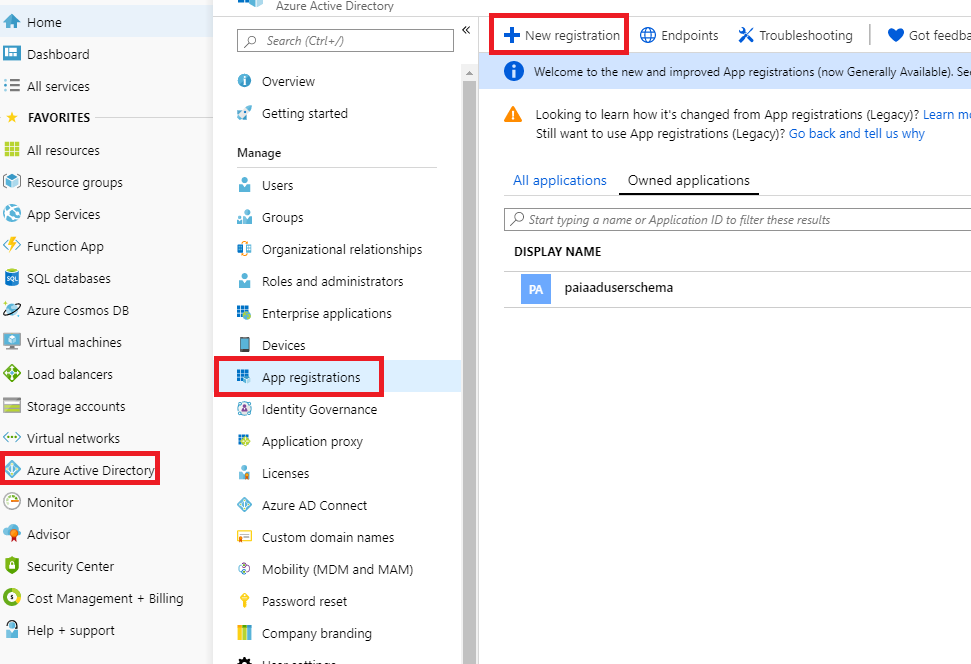This screenshot has width=971, height=664.
Task: Click the Function App lightning icon
Action: point(12,245)
